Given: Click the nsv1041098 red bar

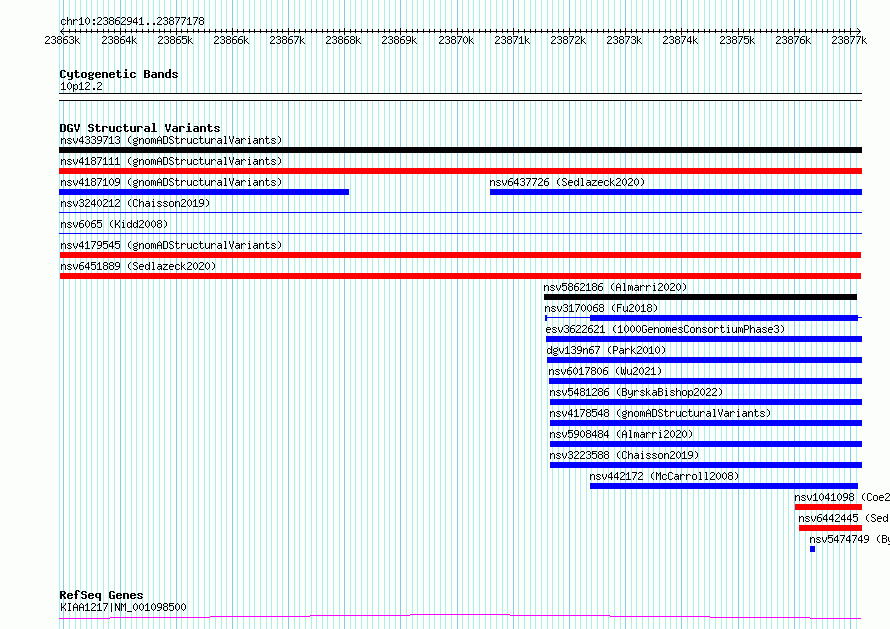Looking at the screenshot, I should (828, 507).
